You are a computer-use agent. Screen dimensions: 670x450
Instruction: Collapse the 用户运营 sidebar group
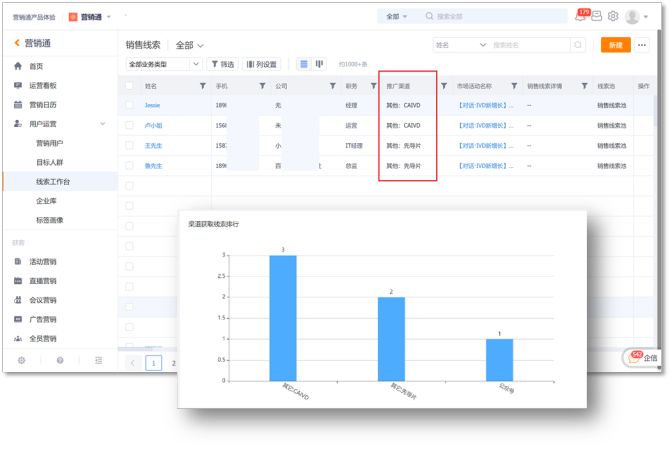pos(103,123)
